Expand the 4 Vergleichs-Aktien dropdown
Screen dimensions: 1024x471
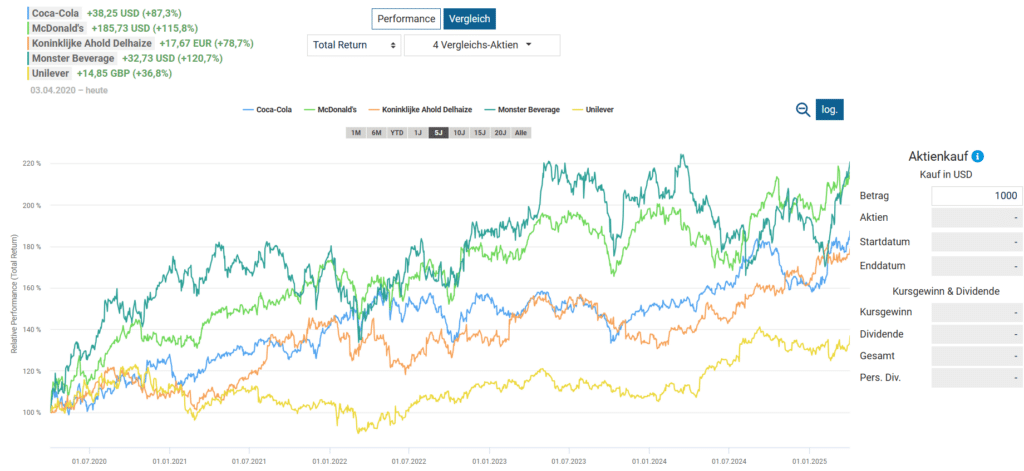482,45
